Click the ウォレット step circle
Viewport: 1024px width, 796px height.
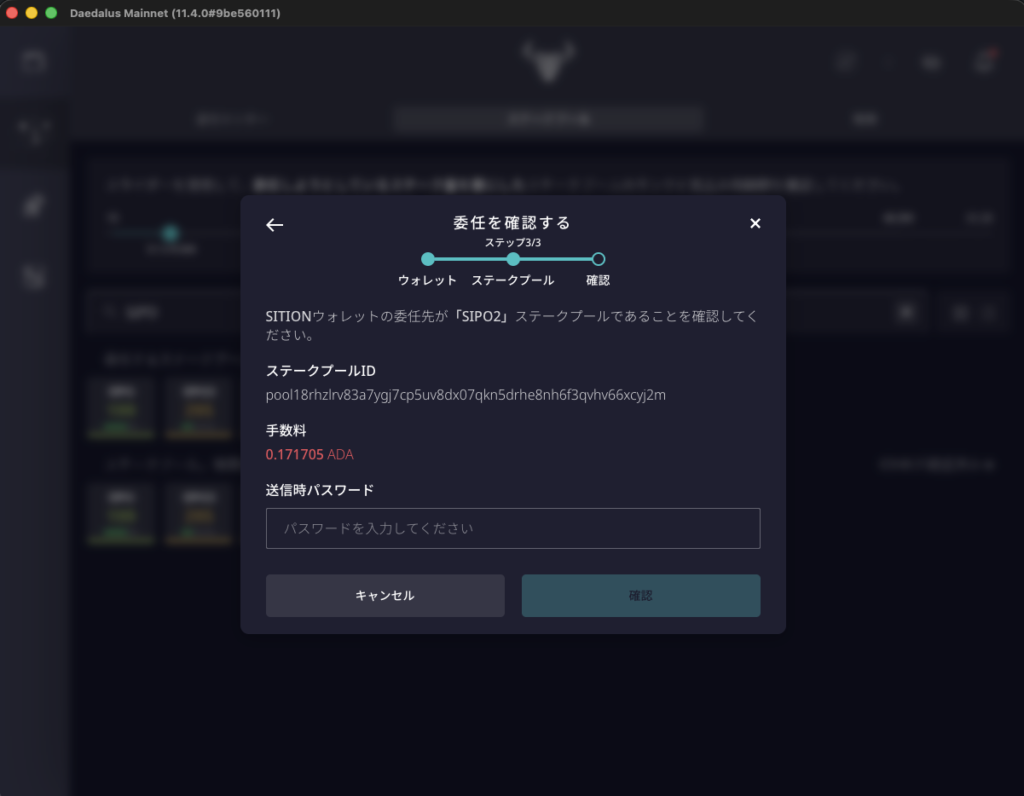click(x=428, y=259)
